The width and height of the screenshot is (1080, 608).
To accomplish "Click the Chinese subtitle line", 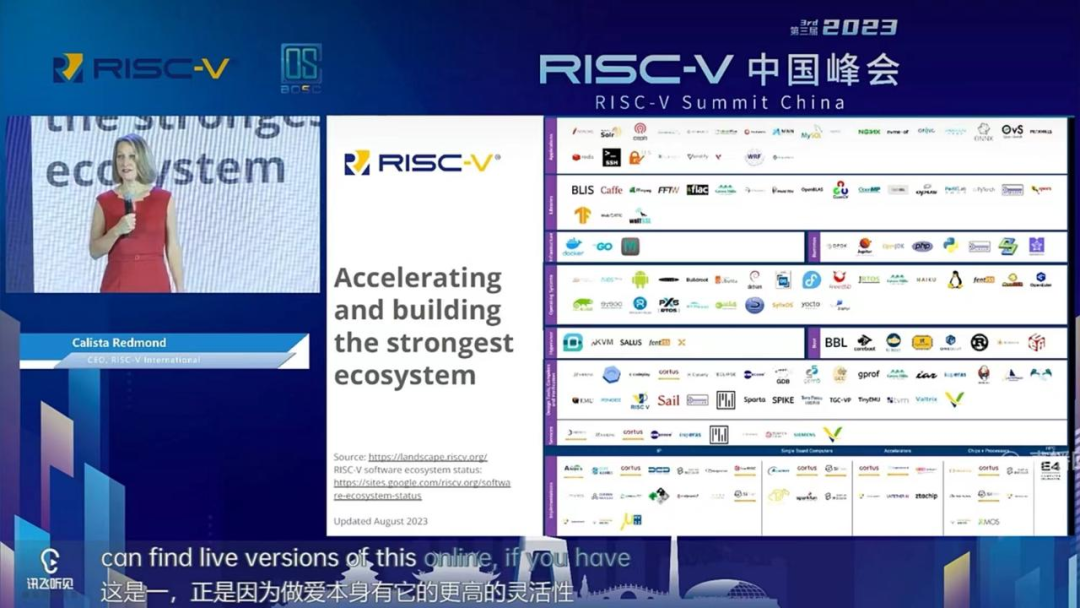I will coord(338,592).
